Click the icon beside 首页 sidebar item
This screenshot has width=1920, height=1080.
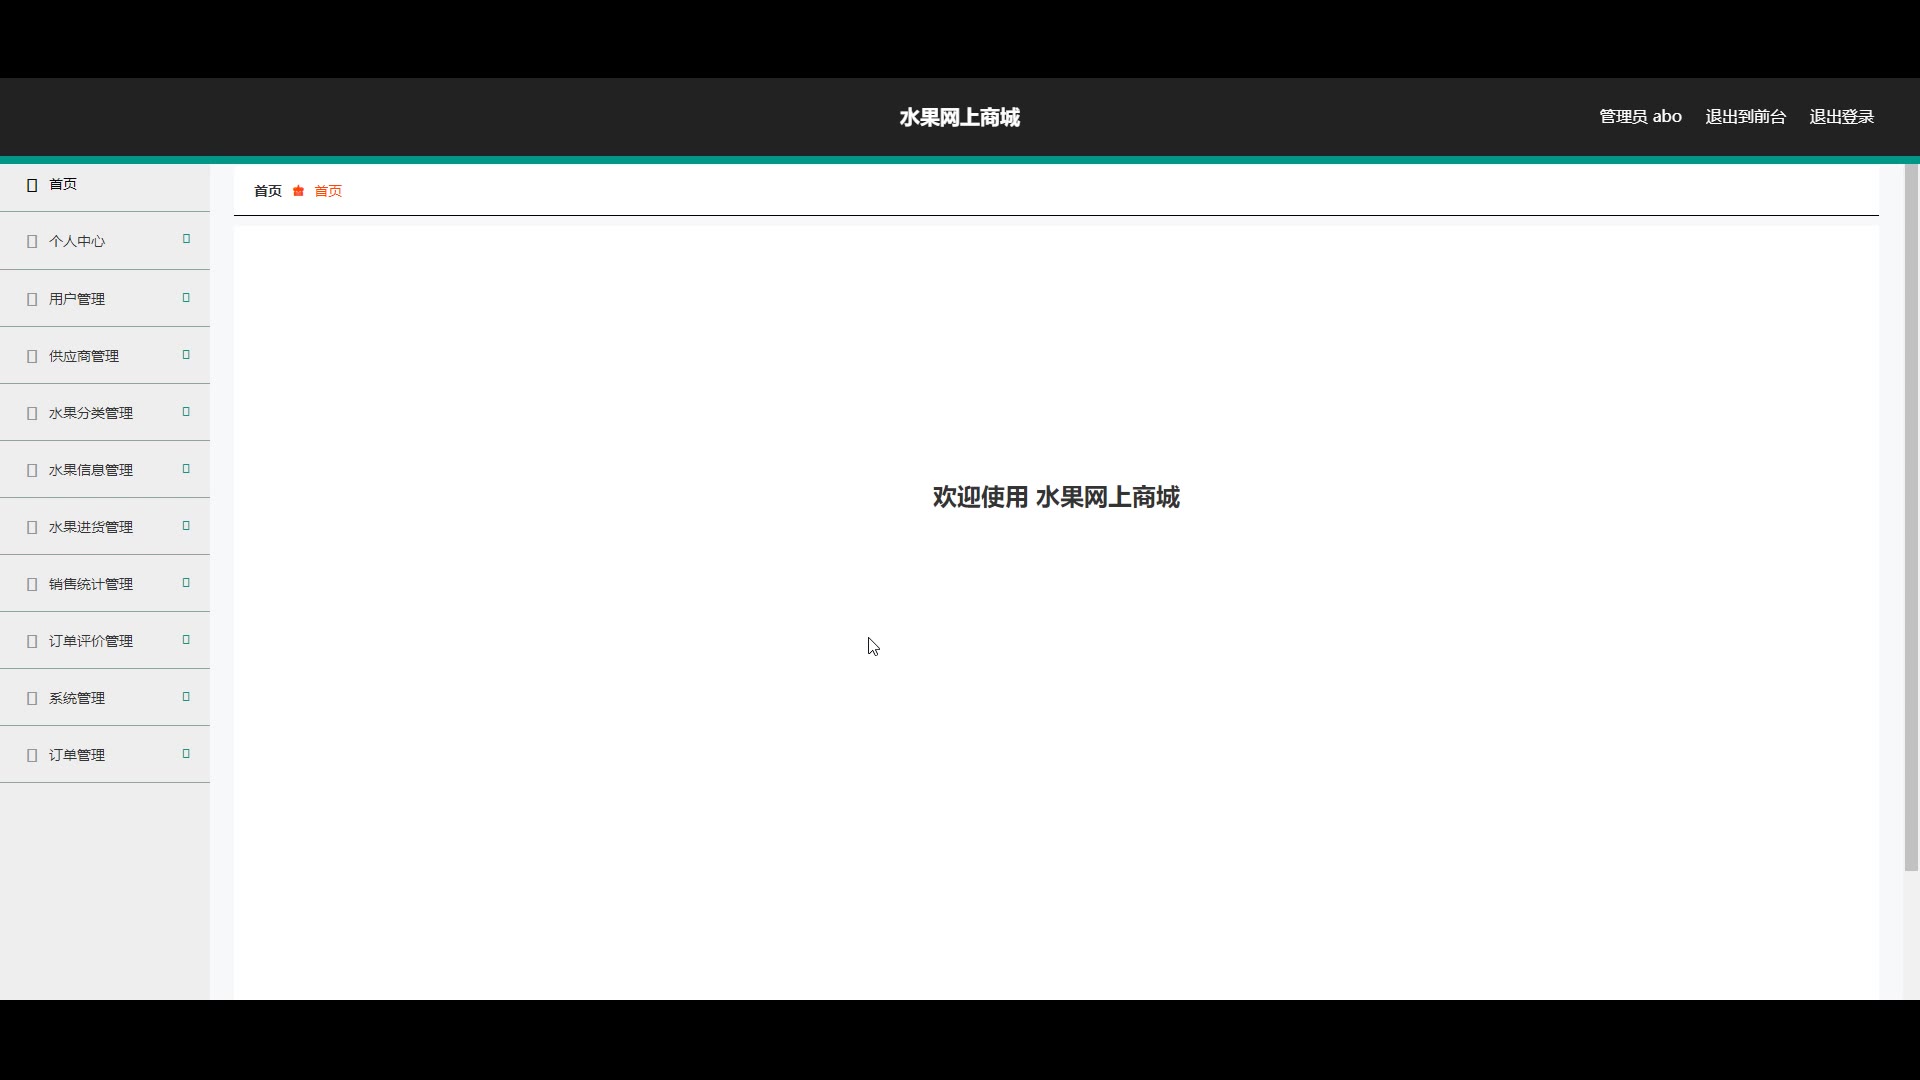click(32, 185)
